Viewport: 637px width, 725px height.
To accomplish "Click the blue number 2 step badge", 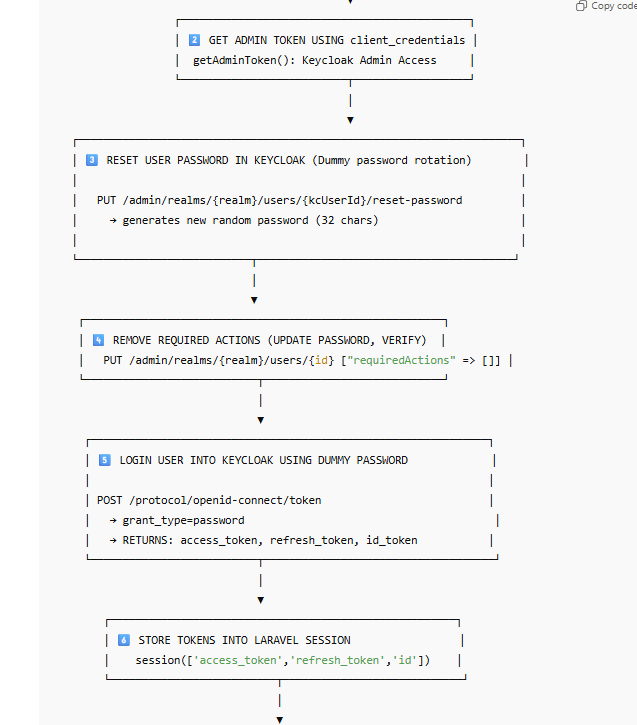I will [x=194, y=40].
